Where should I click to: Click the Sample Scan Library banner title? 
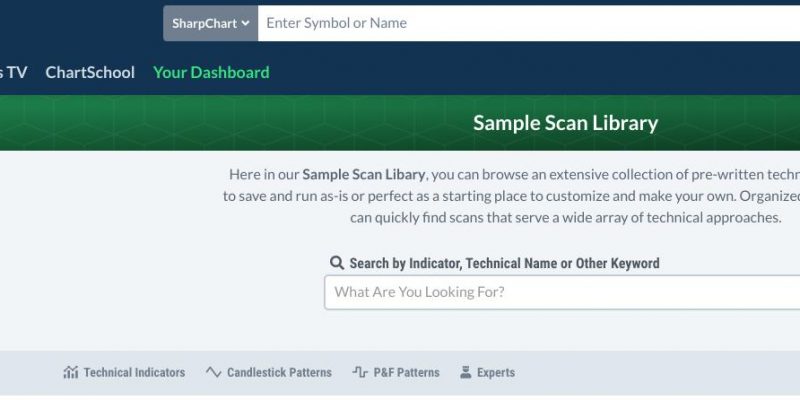click(x=565, y=123)
